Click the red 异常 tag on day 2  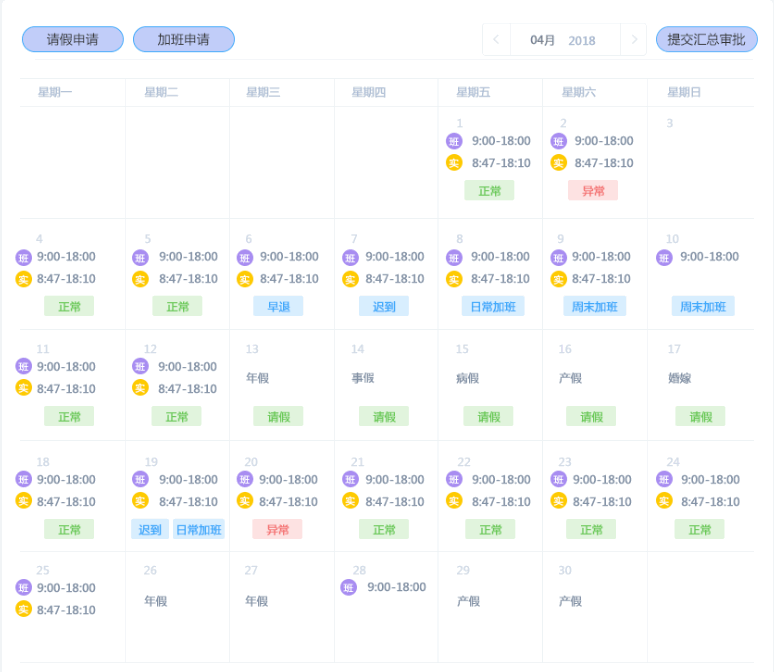coord(593,191)
